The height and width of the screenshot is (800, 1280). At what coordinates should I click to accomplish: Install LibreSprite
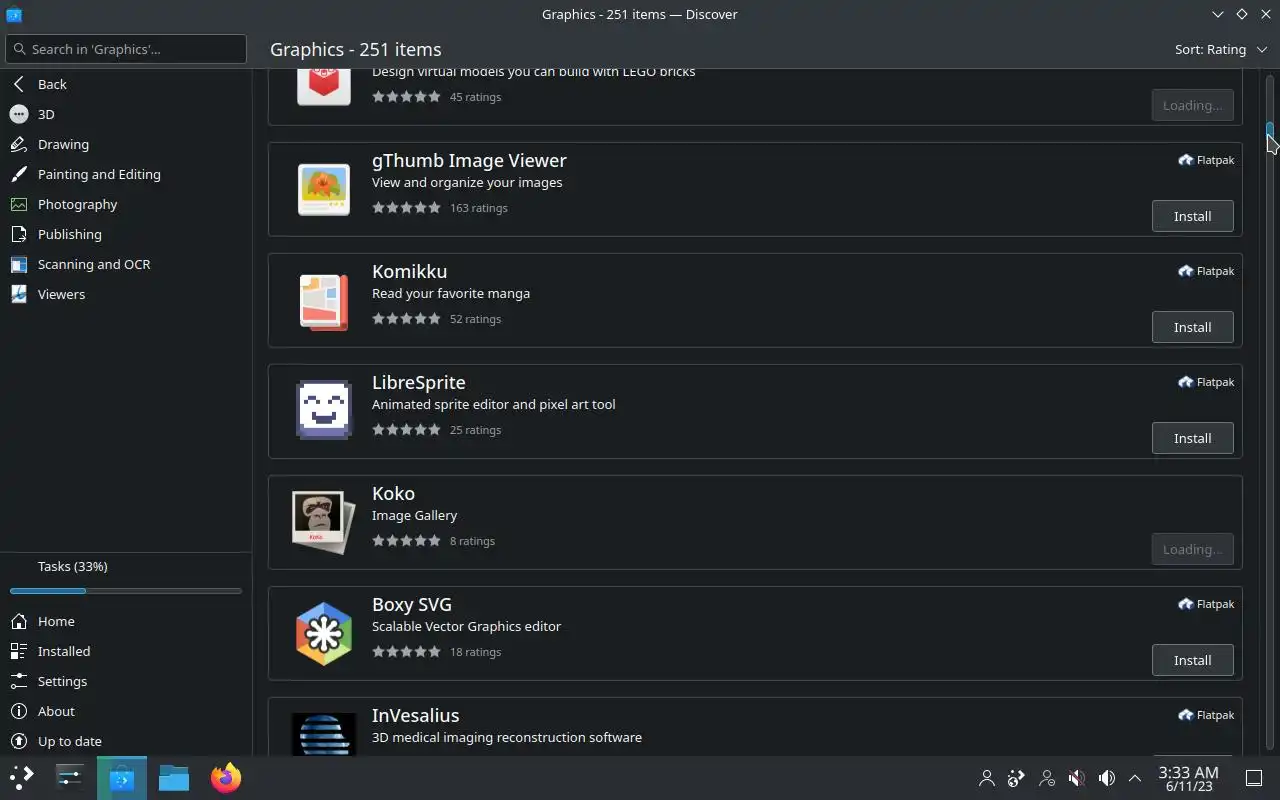coord(1192,438)
